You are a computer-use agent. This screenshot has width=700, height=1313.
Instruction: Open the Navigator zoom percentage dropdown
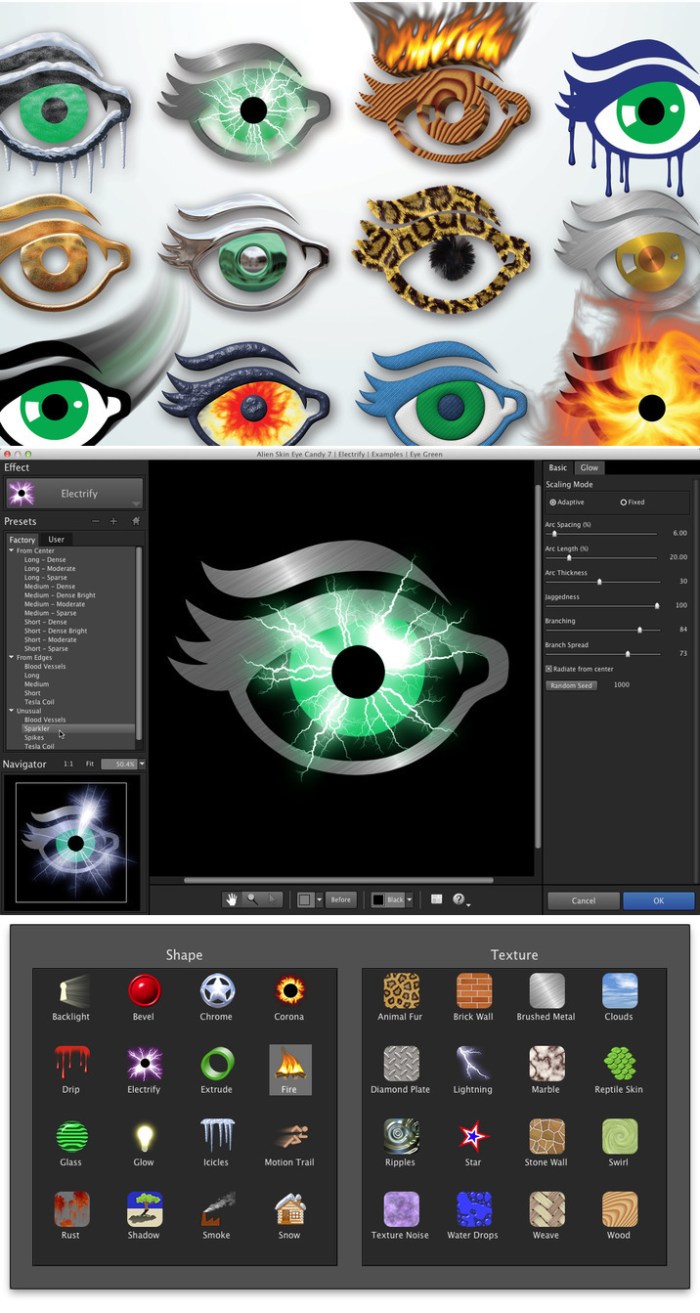143,764
